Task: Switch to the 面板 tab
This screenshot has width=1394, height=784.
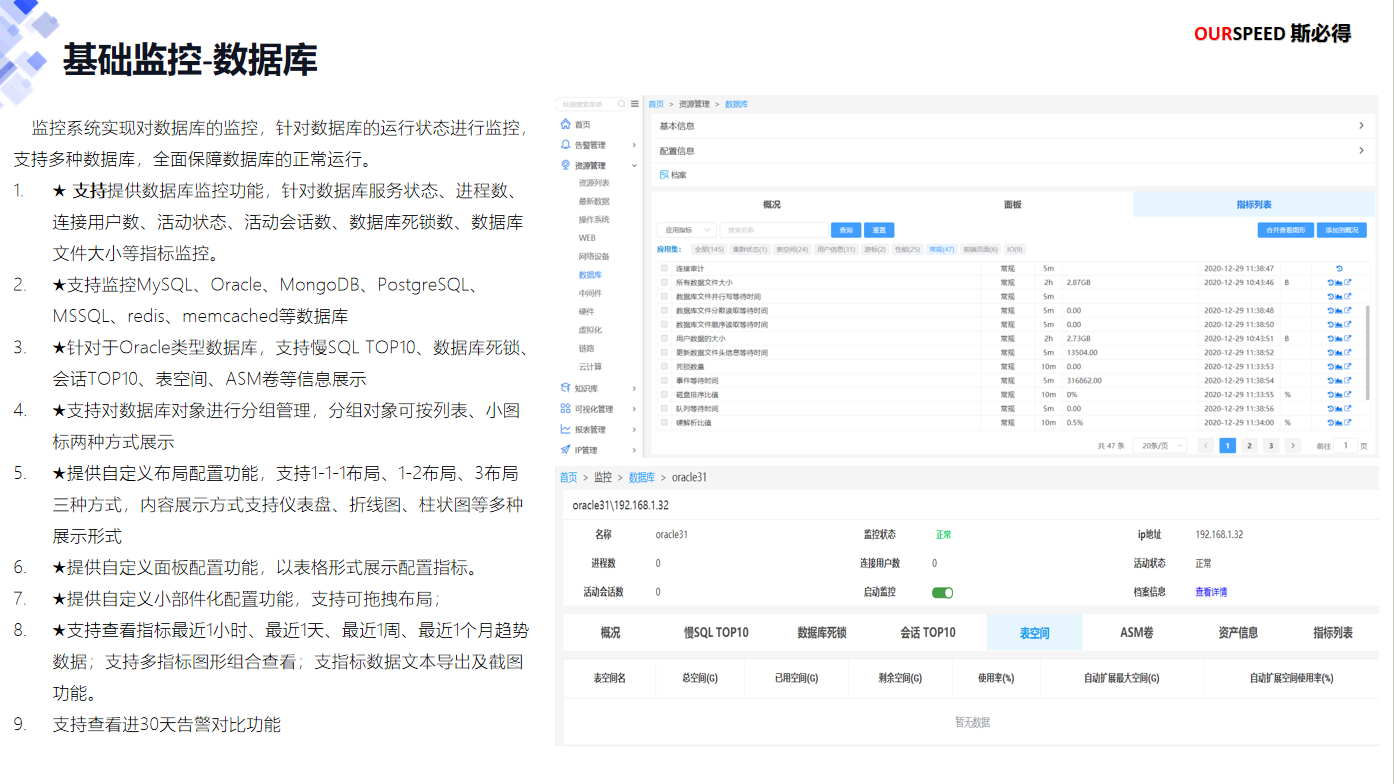Action: [x=1012, y=204]
